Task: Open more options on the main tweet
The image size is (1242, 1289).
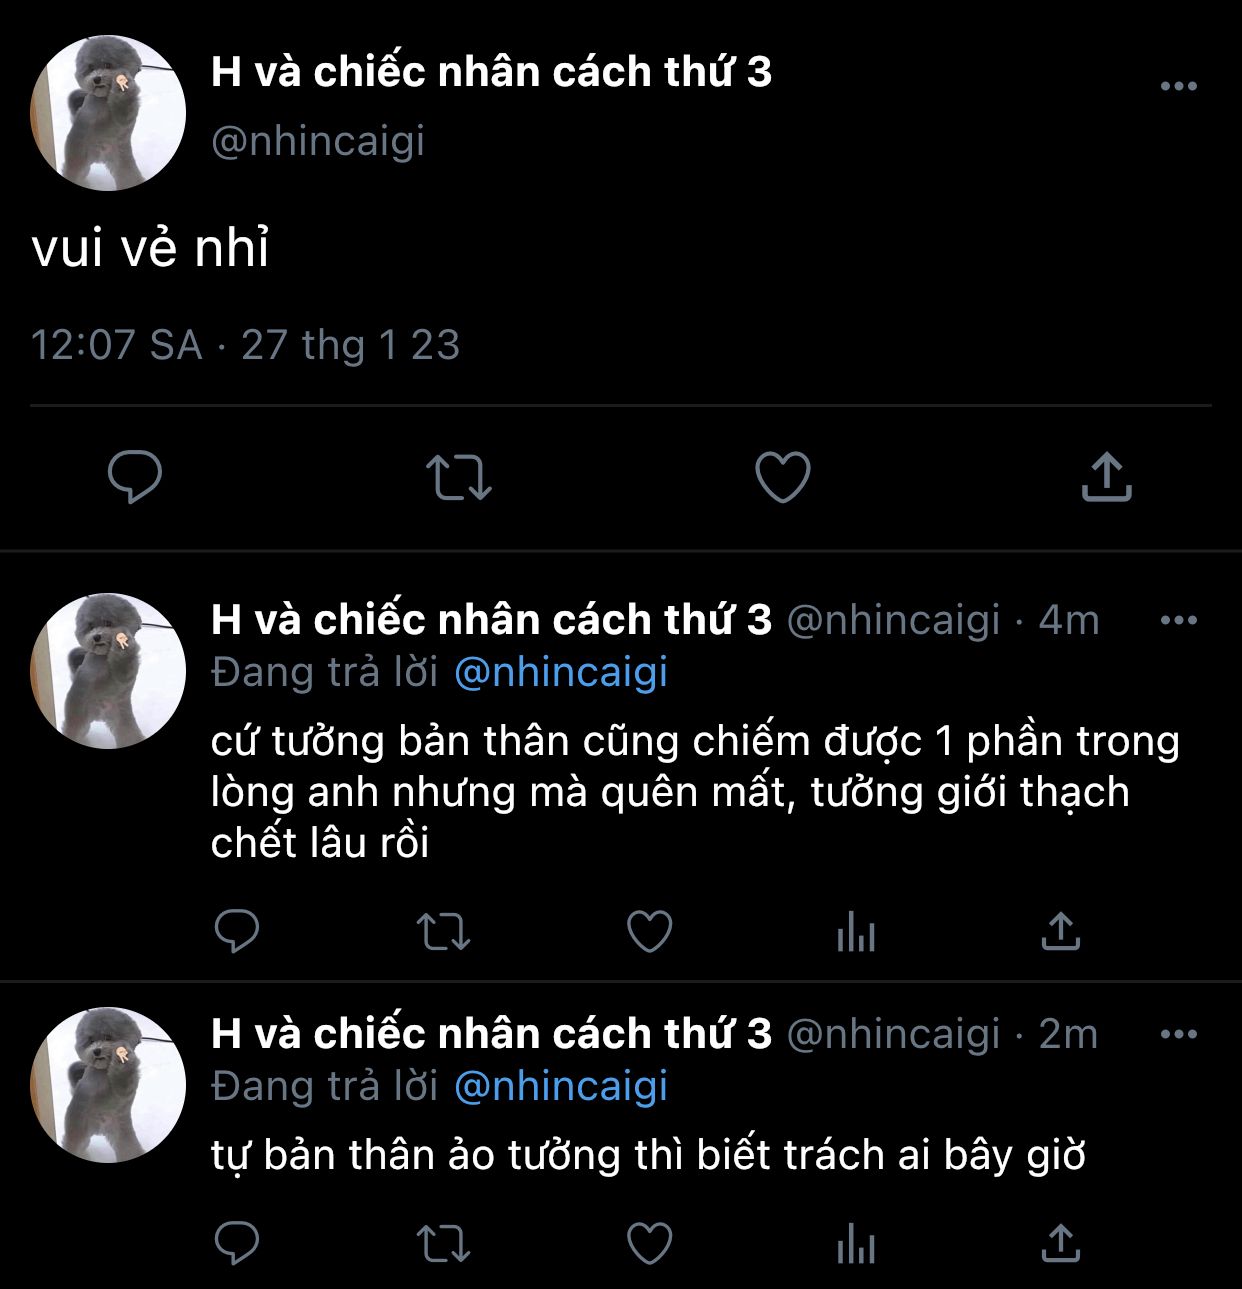Action: click(1179, 86)
